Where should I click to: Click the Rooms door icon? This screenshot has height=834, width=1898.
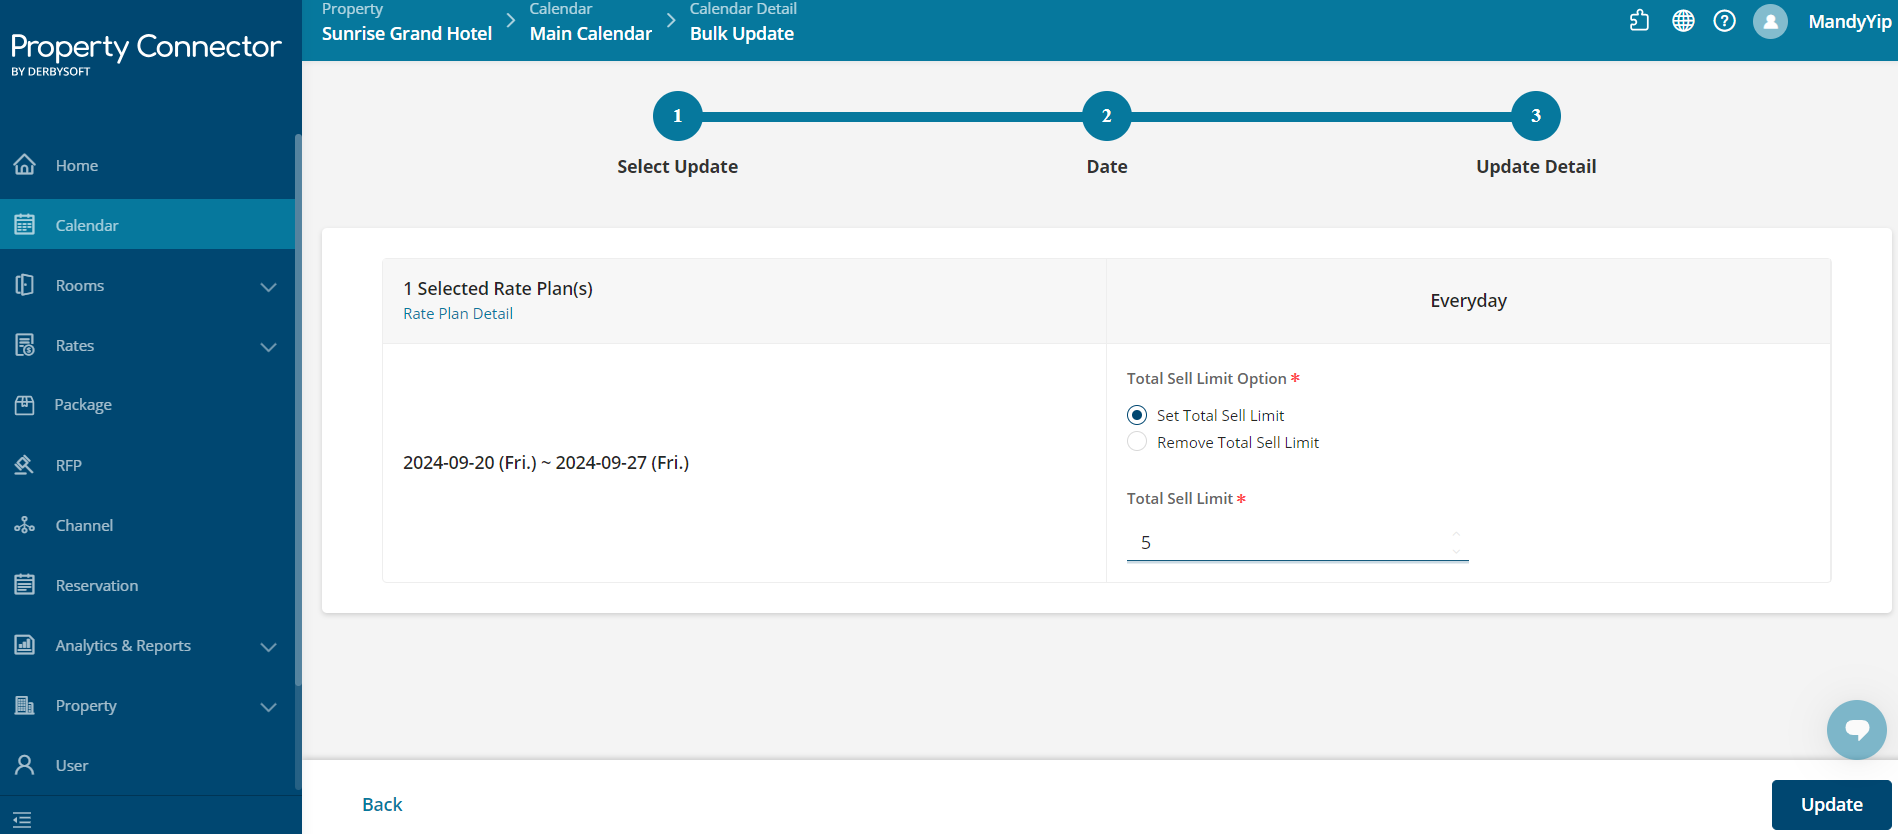25,285
